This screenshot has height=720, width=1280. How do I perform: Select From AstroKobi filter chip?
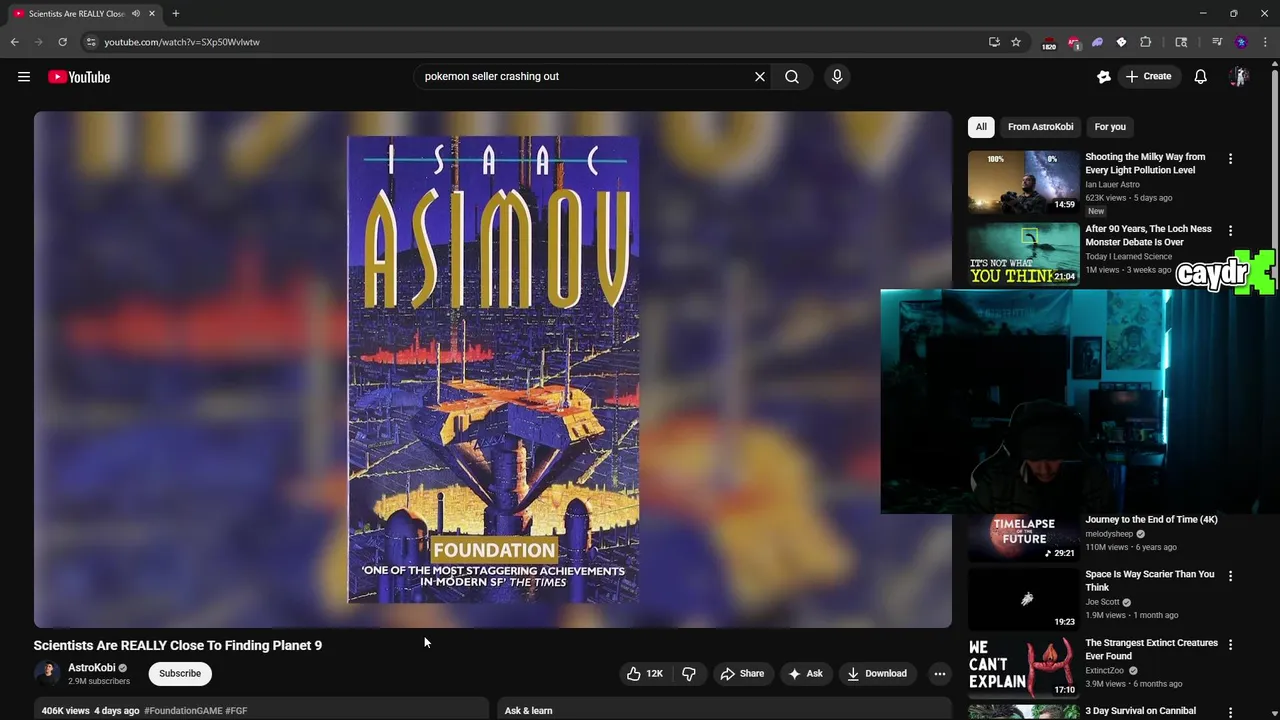(x=1040, y=127)
